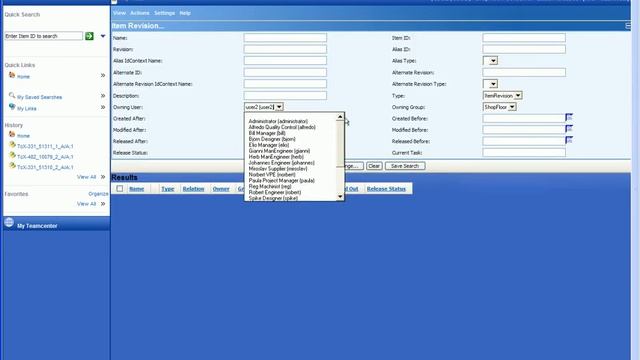Click the Item ID input field

click(x=524, y=38)
